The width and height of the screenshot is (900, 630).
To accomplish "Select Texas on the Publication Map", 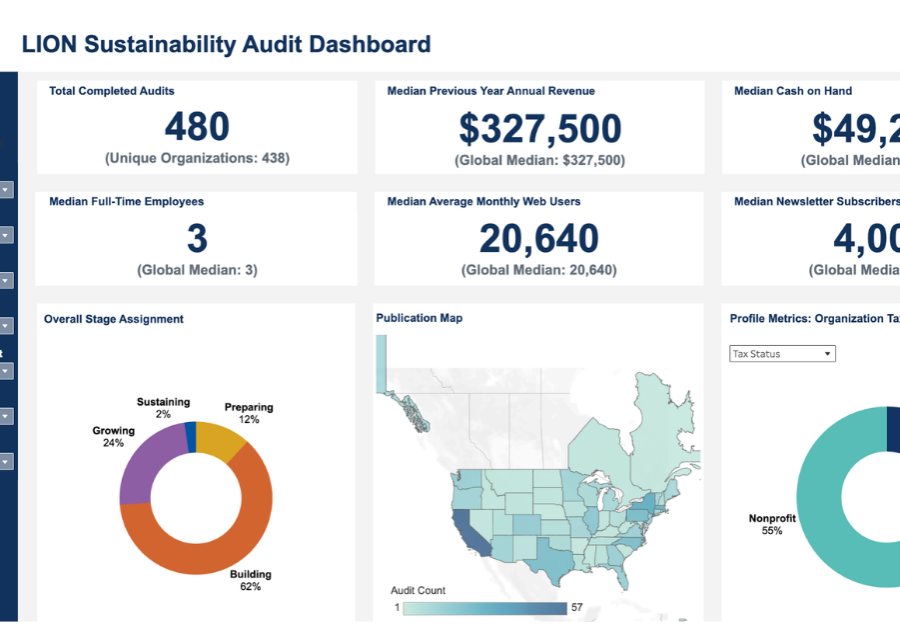I will pos(553,561).
